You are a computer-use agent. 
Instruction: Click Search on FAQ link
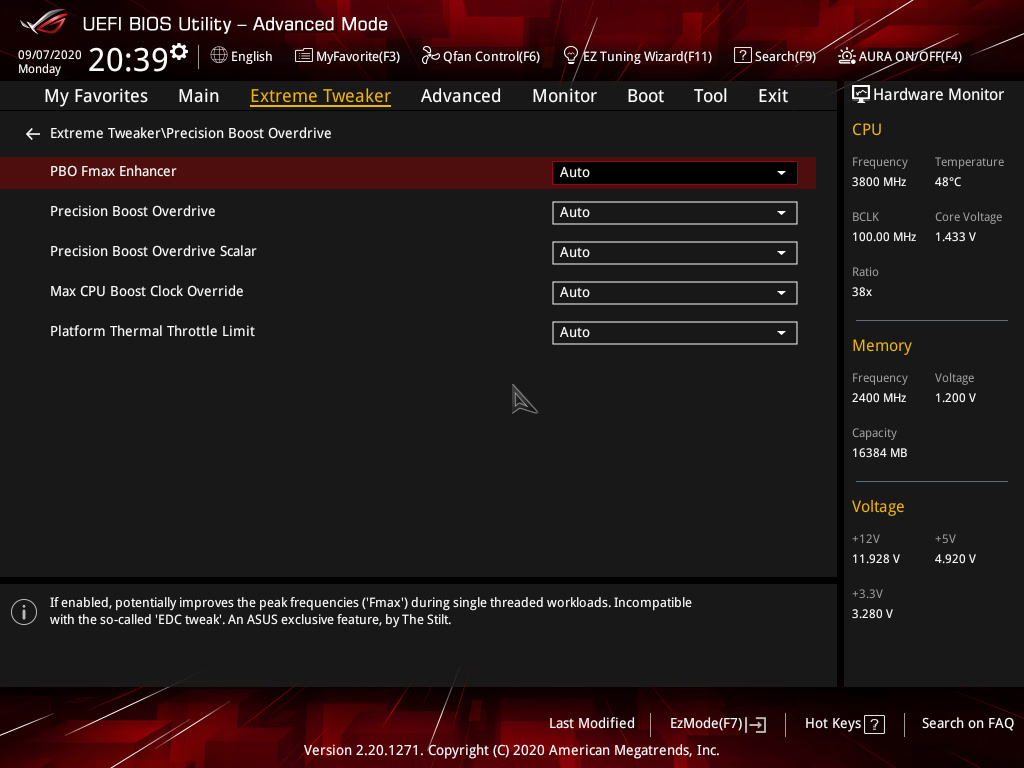[967, 723]
